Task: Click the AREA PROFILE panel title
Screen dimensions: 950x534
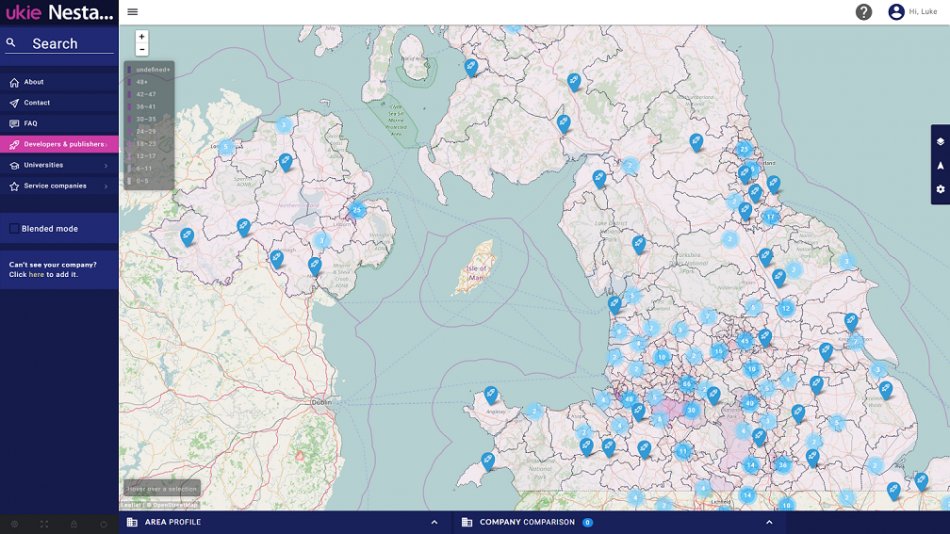Action: coord(173,522)
